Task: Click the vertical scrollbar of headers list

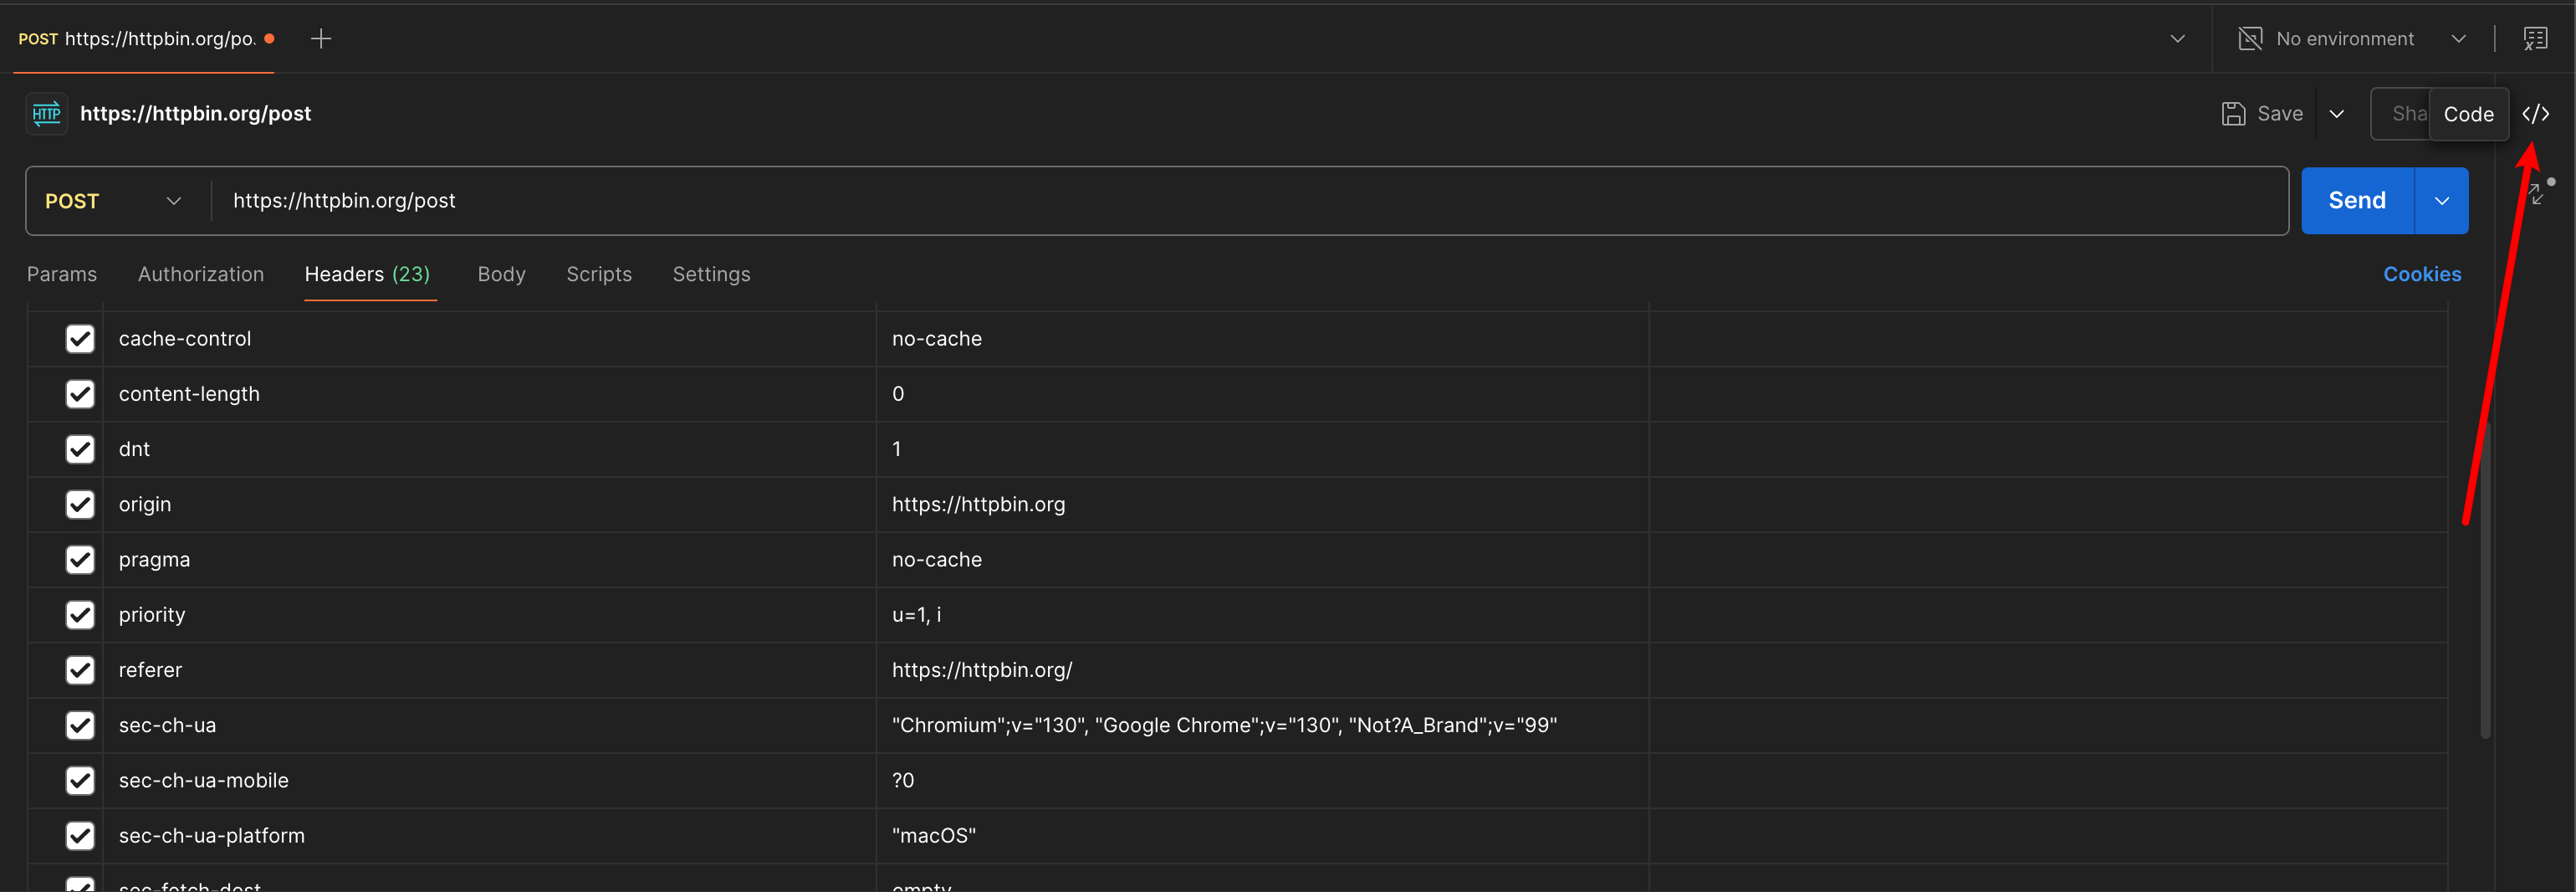Action: [x=2484, y=580]
